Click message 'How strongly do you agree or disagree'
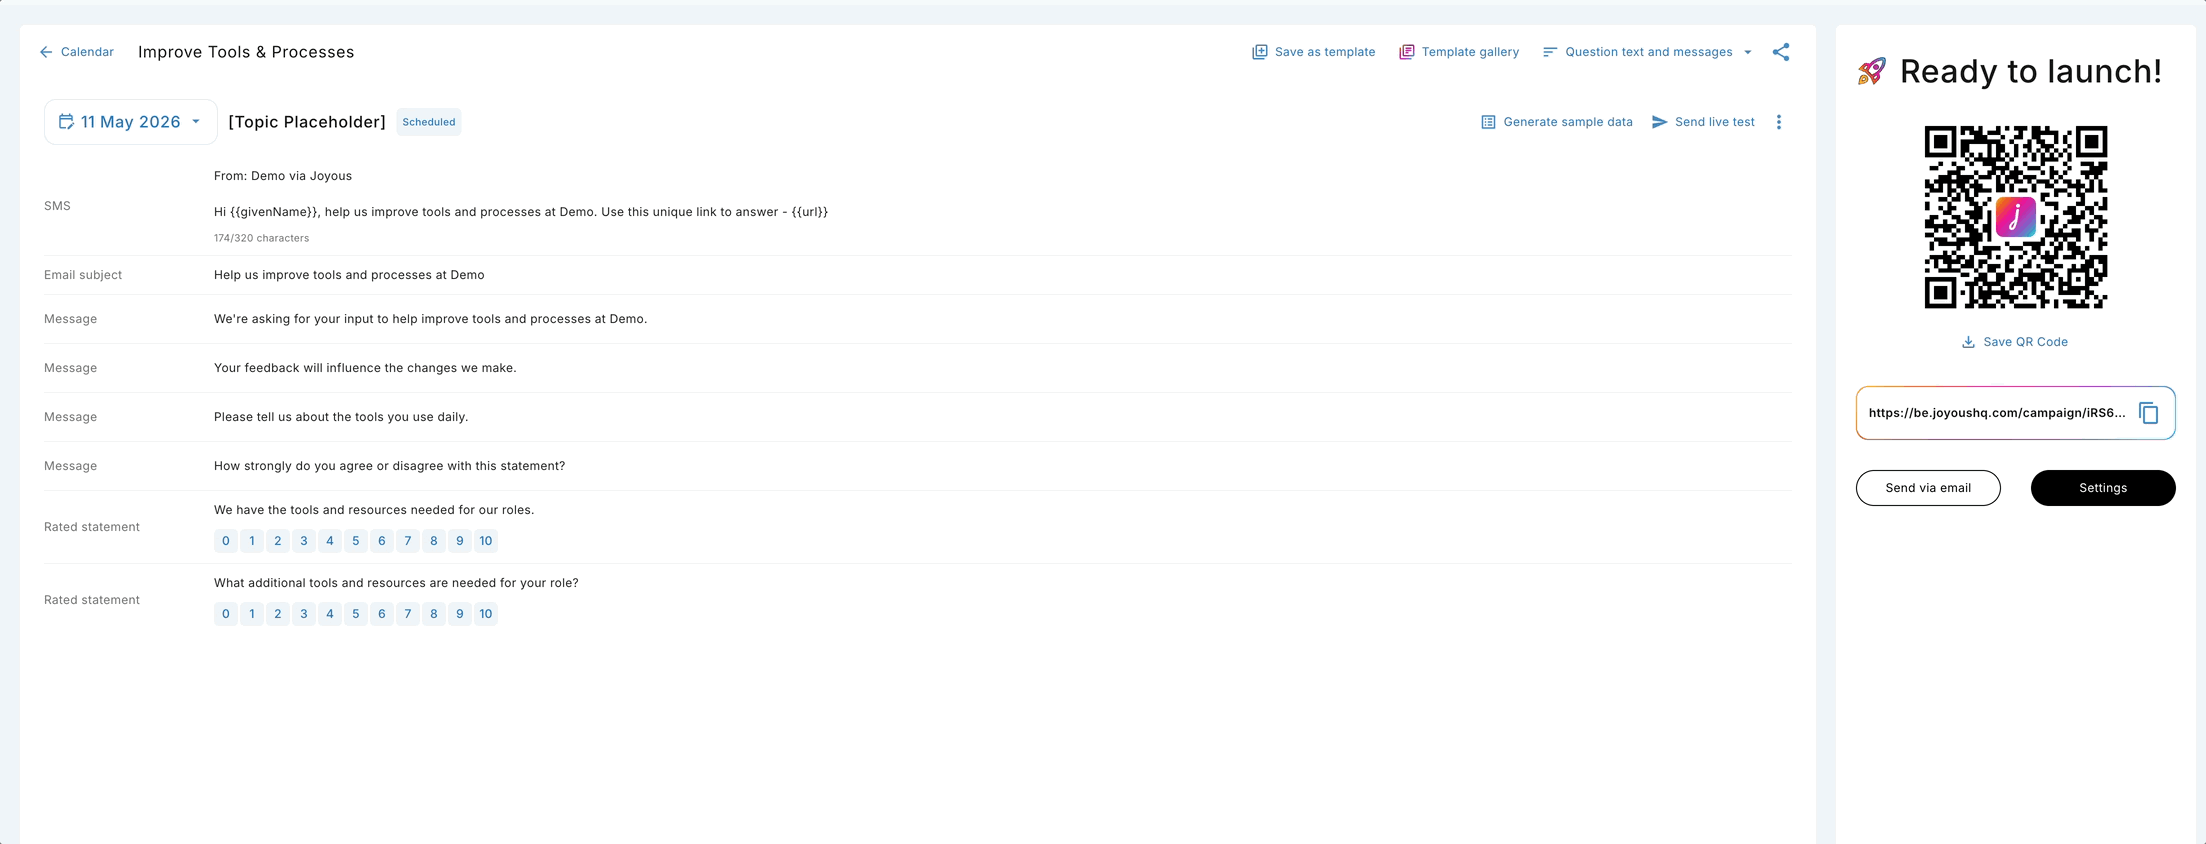The image size is (2206, 844). pos(389,466)
